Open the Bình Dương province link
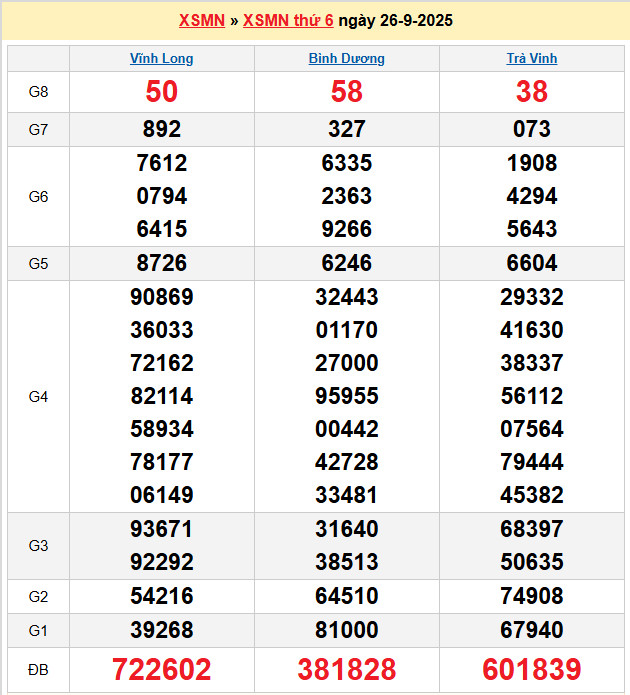Image resolution: width=630 pixels, height=695 pixels. [347, 59]
